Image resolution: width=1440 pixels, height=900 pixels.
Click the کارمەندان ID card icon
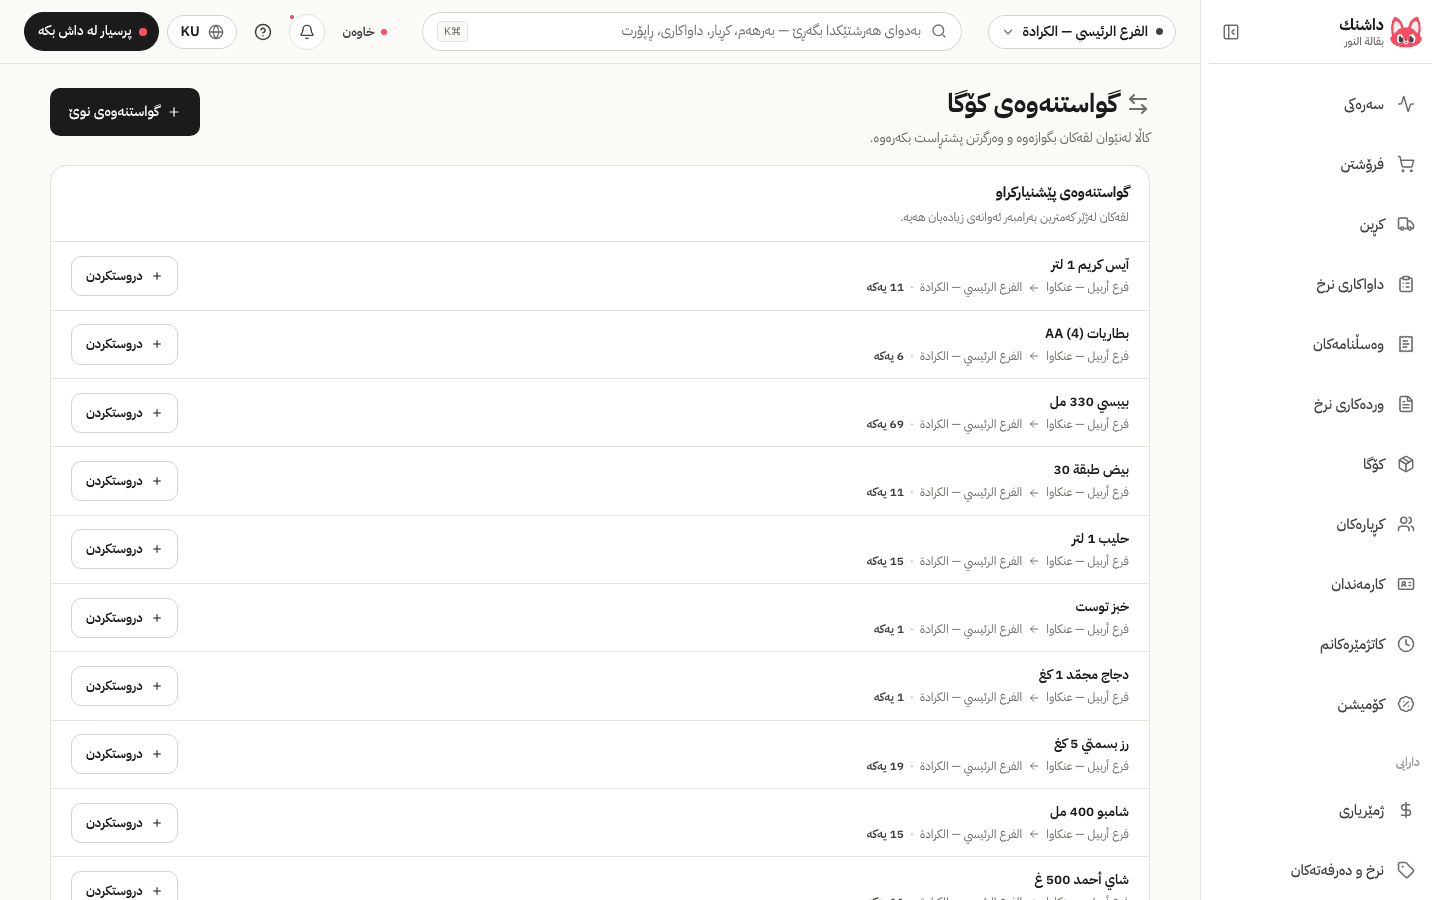point(1406,584)
